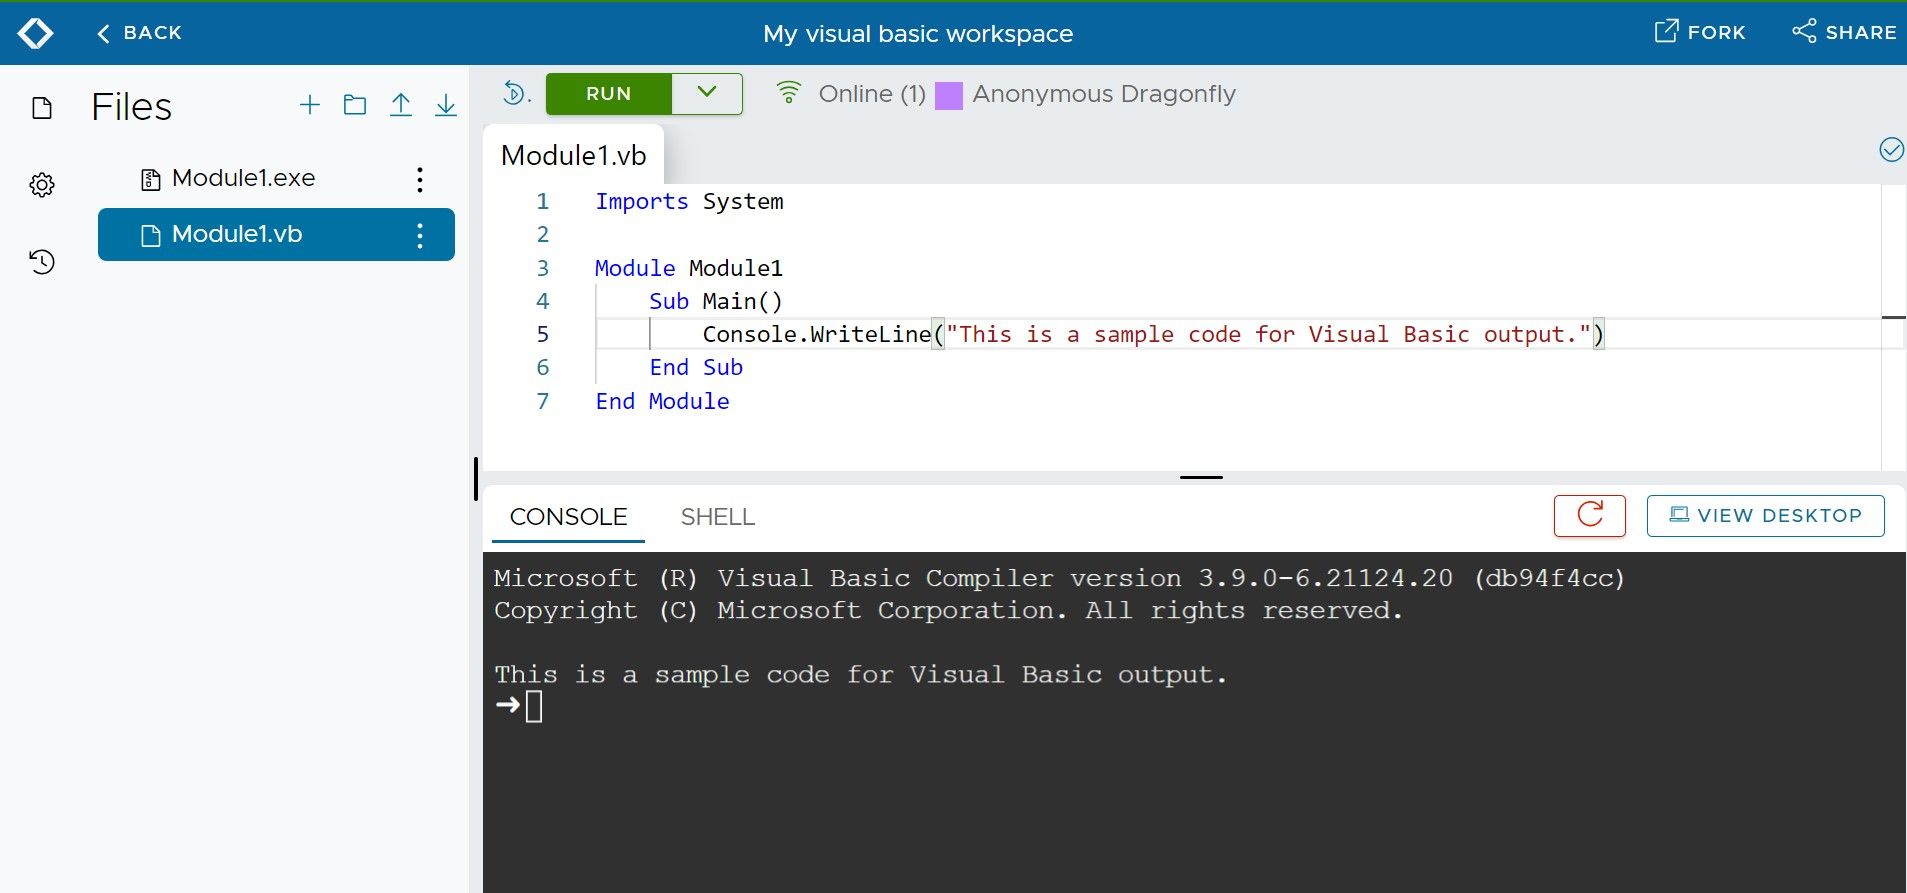This screenshot has height=893, width=1907.
Task: Click the VIEW DESKTOP button
Action: coord(1765,516)
